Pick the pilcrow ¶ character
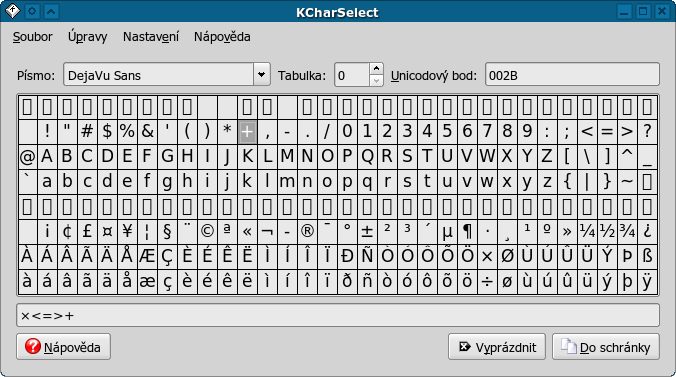This screenshot has width=676, height=377. (467, 232)
